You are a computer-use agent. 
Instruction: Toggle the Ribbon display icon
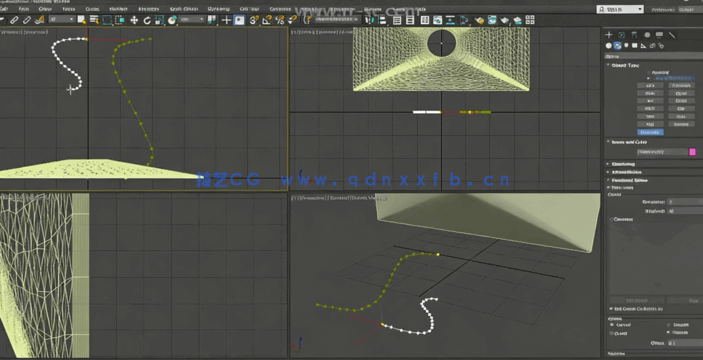425,20
